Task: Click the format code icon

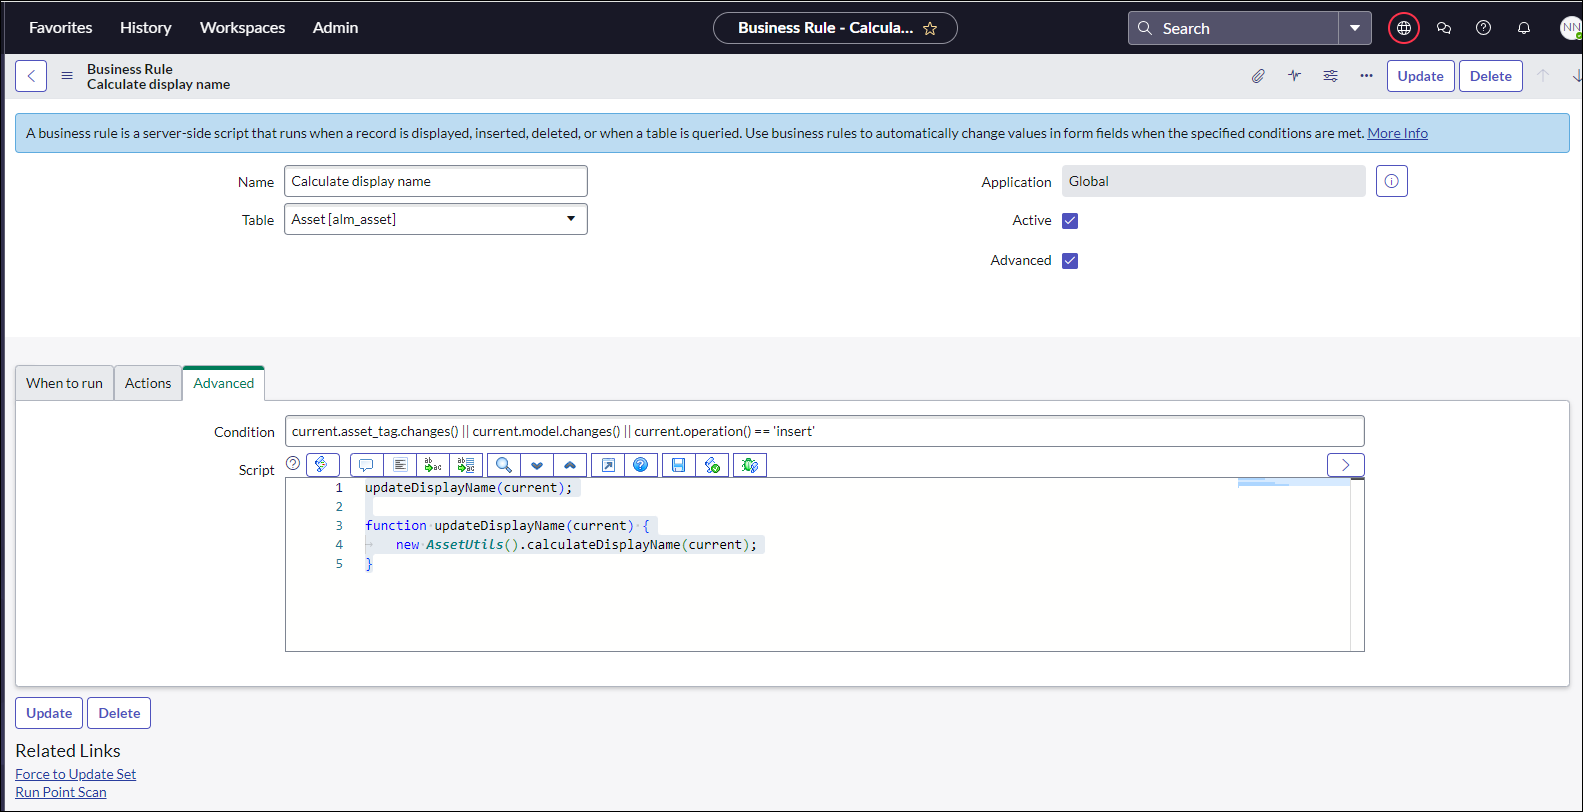Action: 400,465
